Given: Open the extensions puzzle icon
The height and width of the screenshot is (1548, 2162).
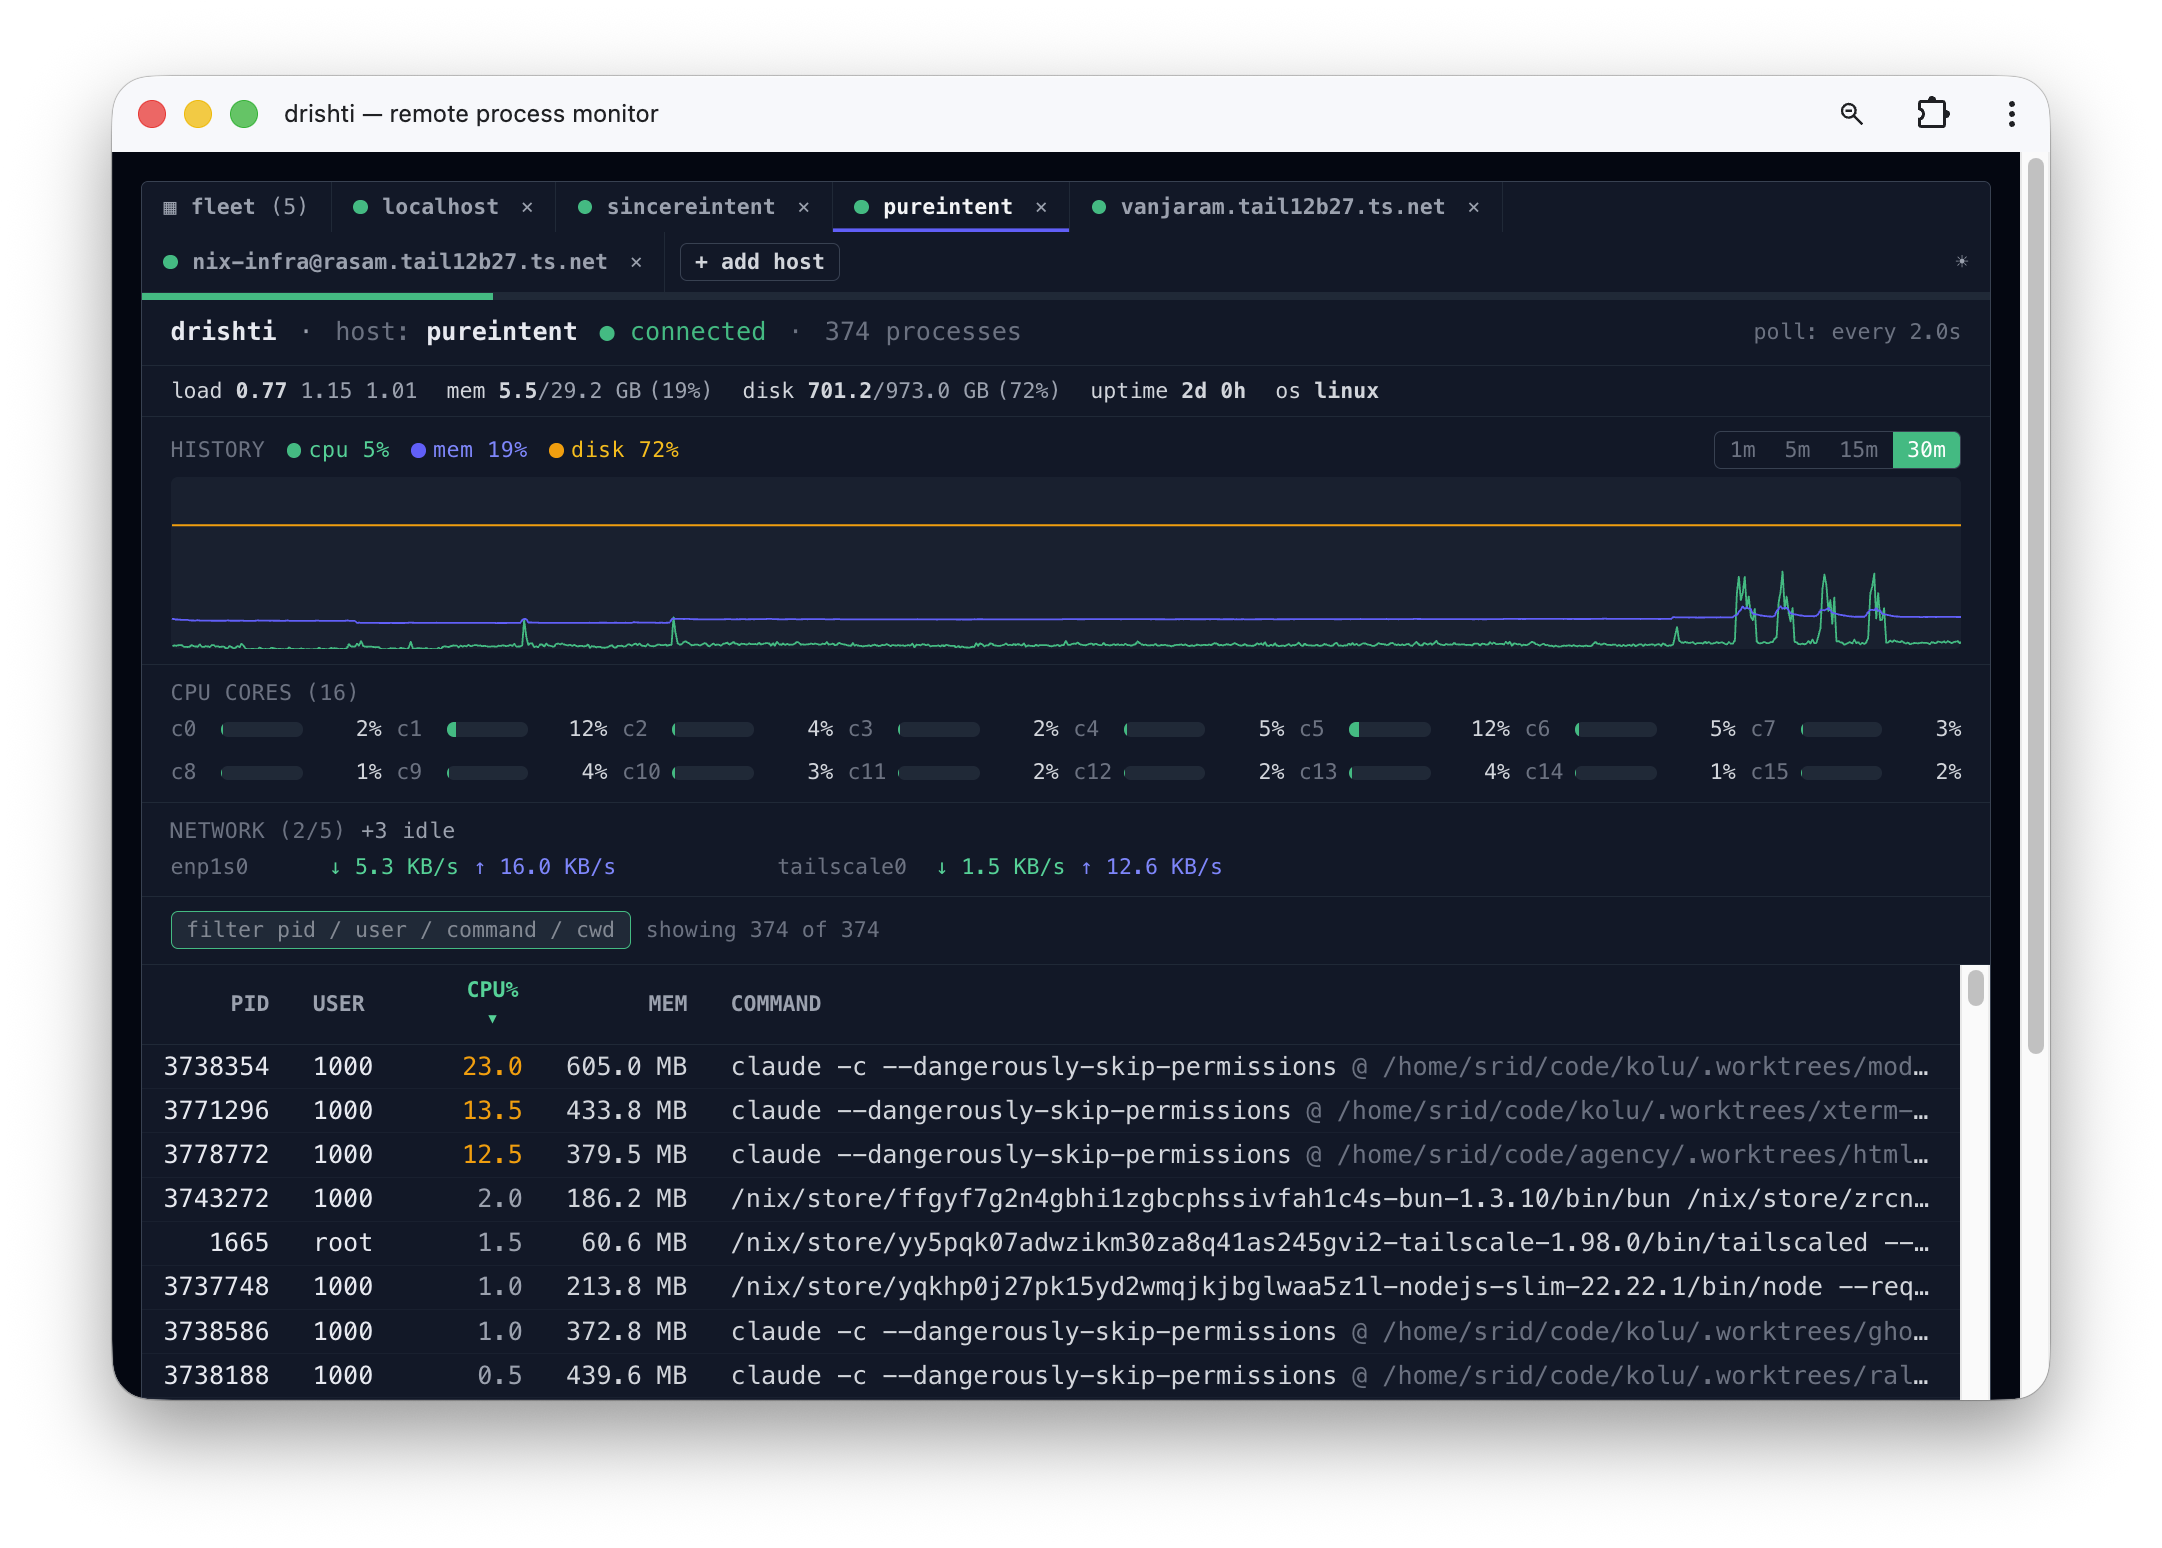Looking at the screenshot, I should click(x=1933, y=114).
